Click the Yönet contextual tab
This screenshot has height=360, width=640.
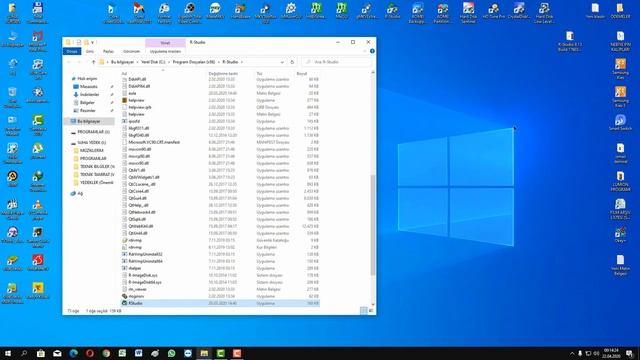pyautogui.click(x=165, y=43)
